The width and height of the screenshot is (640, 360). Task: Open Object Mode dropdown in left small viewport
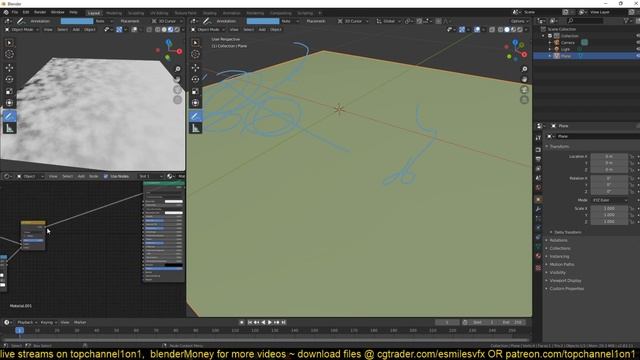[22, 29]
